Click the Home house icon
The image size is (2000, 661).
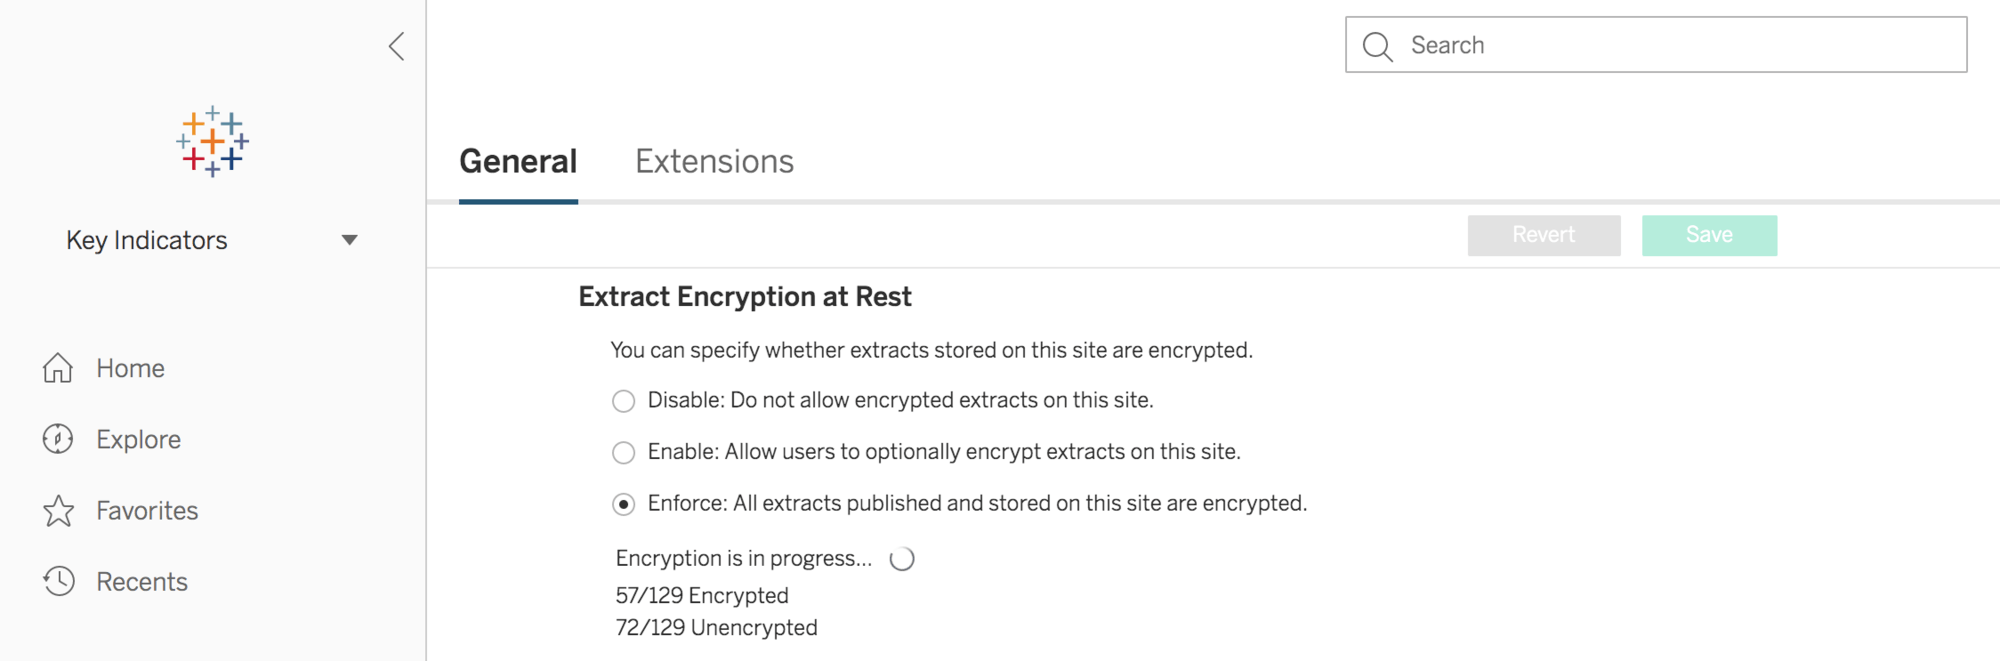[x=58, y=368]
